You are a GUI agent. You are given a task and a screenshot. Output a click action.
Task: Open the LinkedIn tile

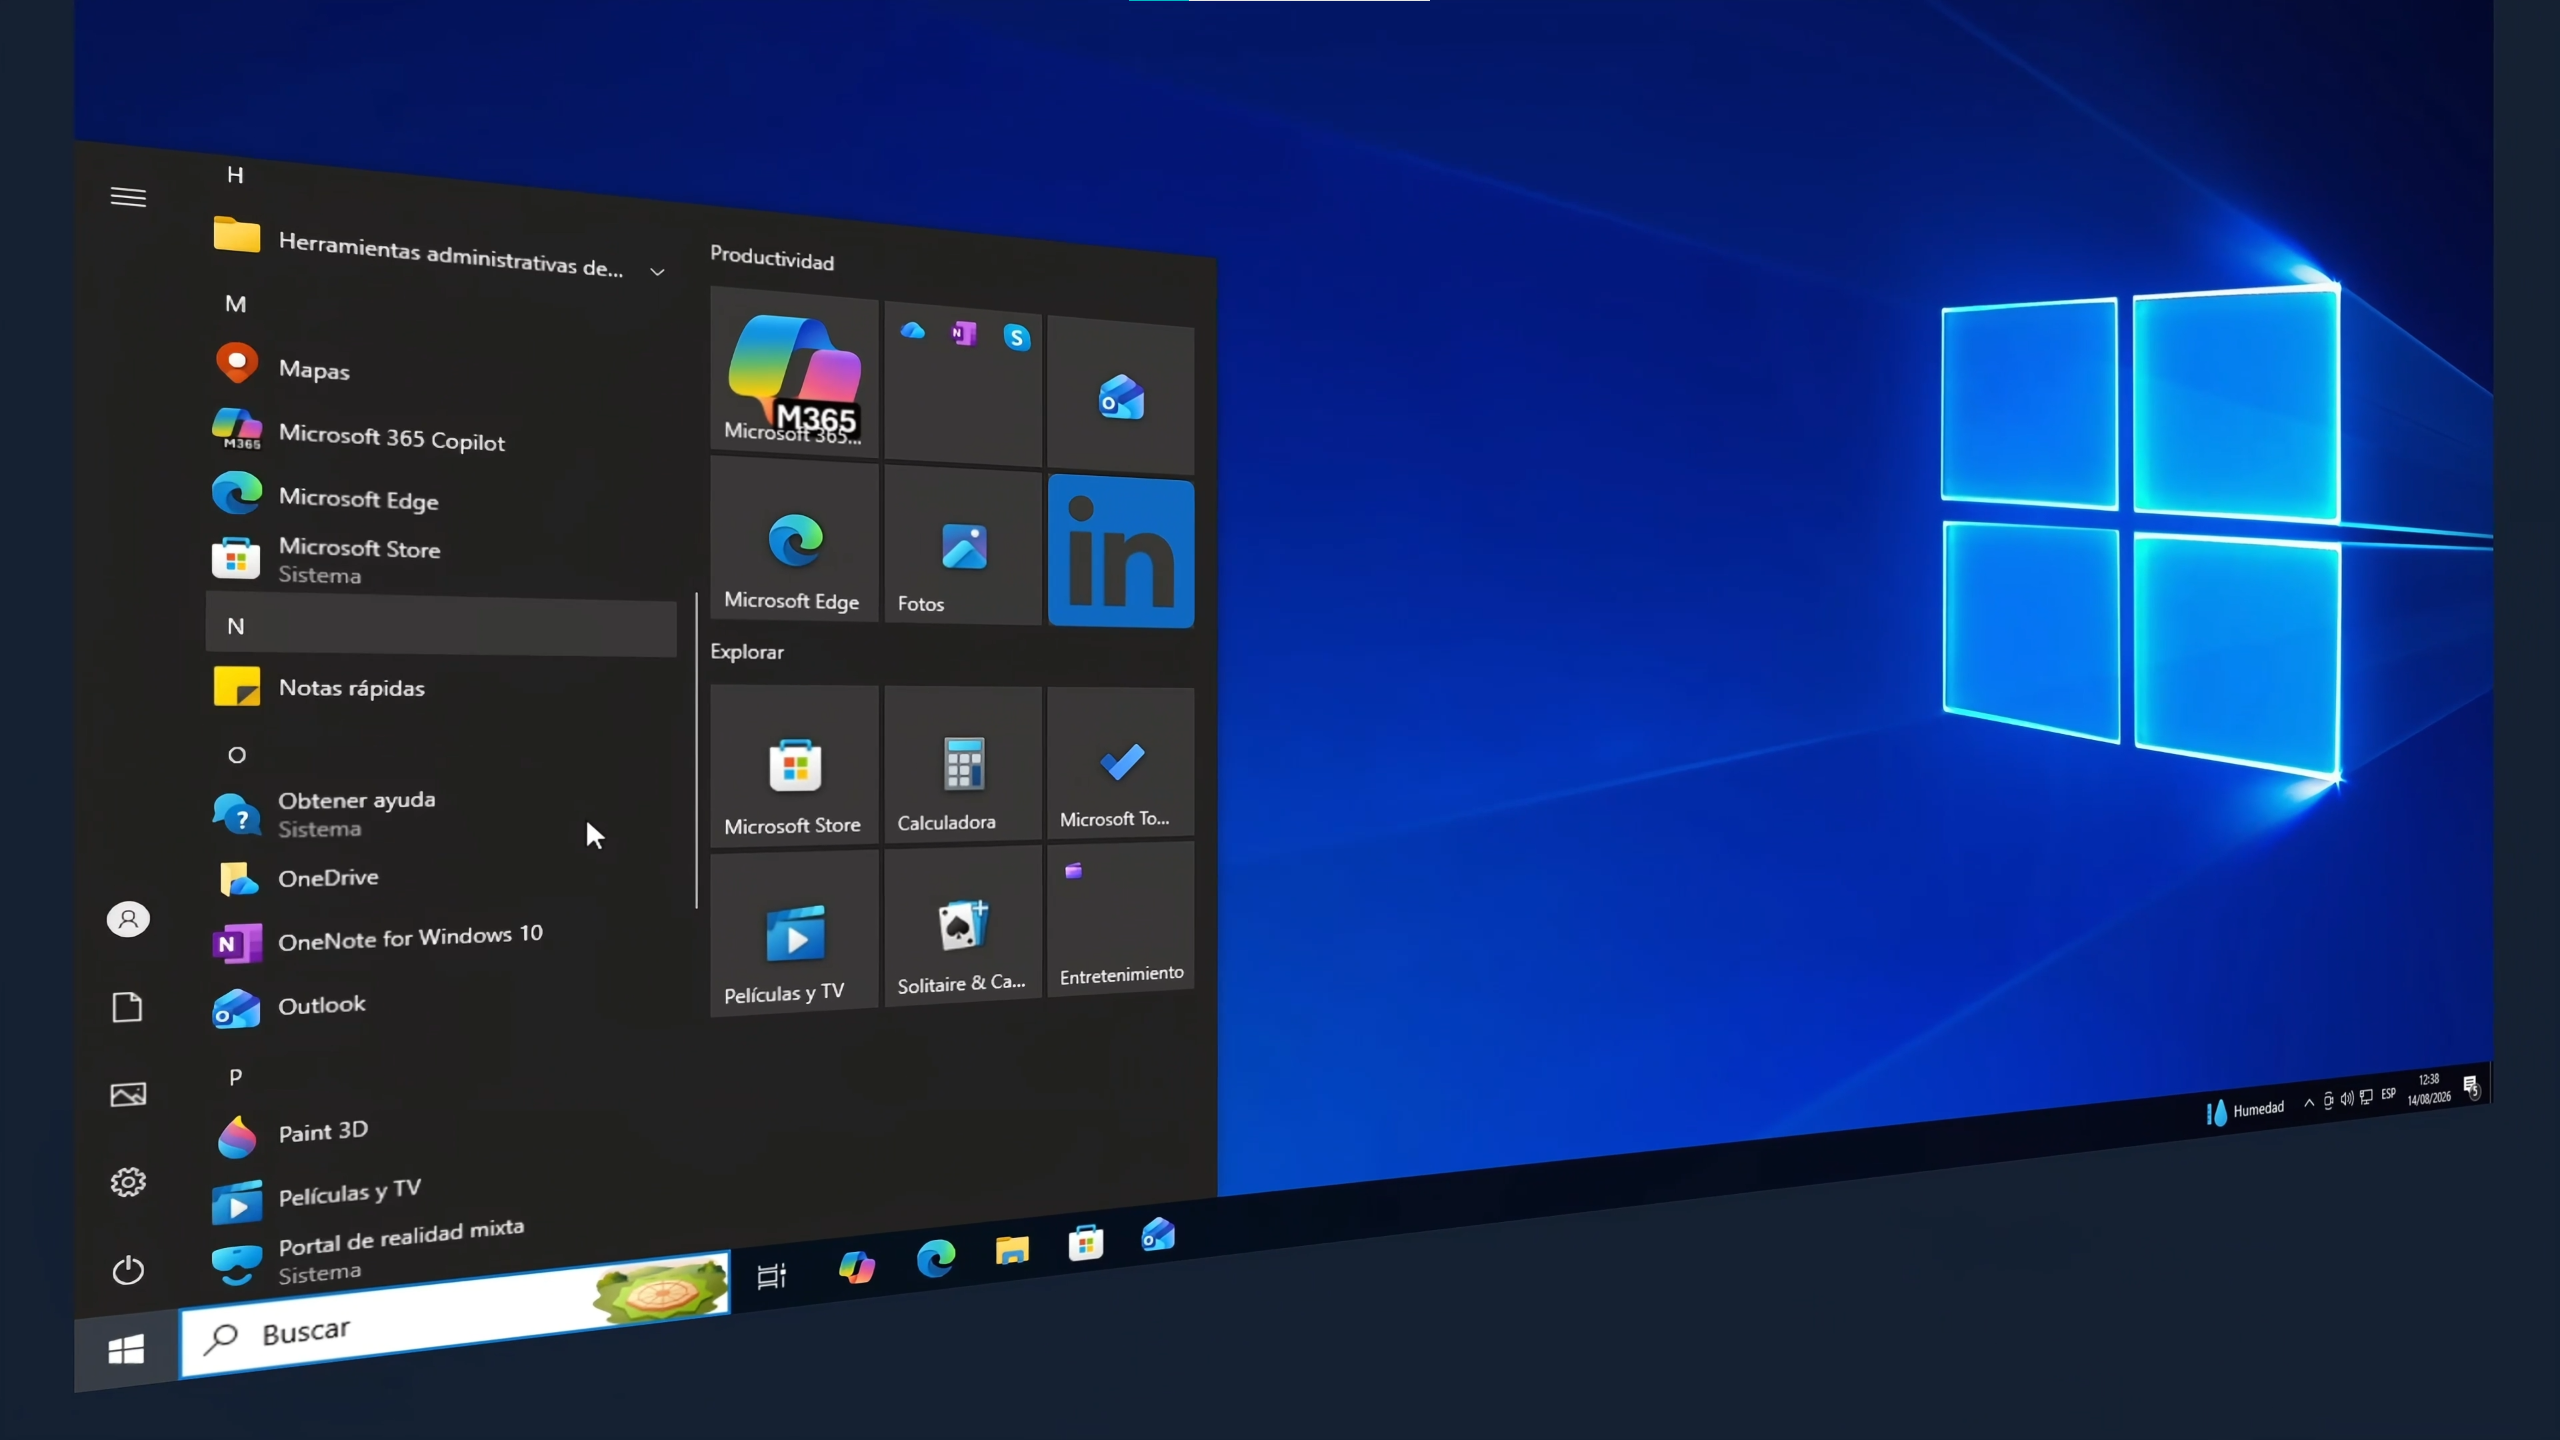[x=1121, y=552]
